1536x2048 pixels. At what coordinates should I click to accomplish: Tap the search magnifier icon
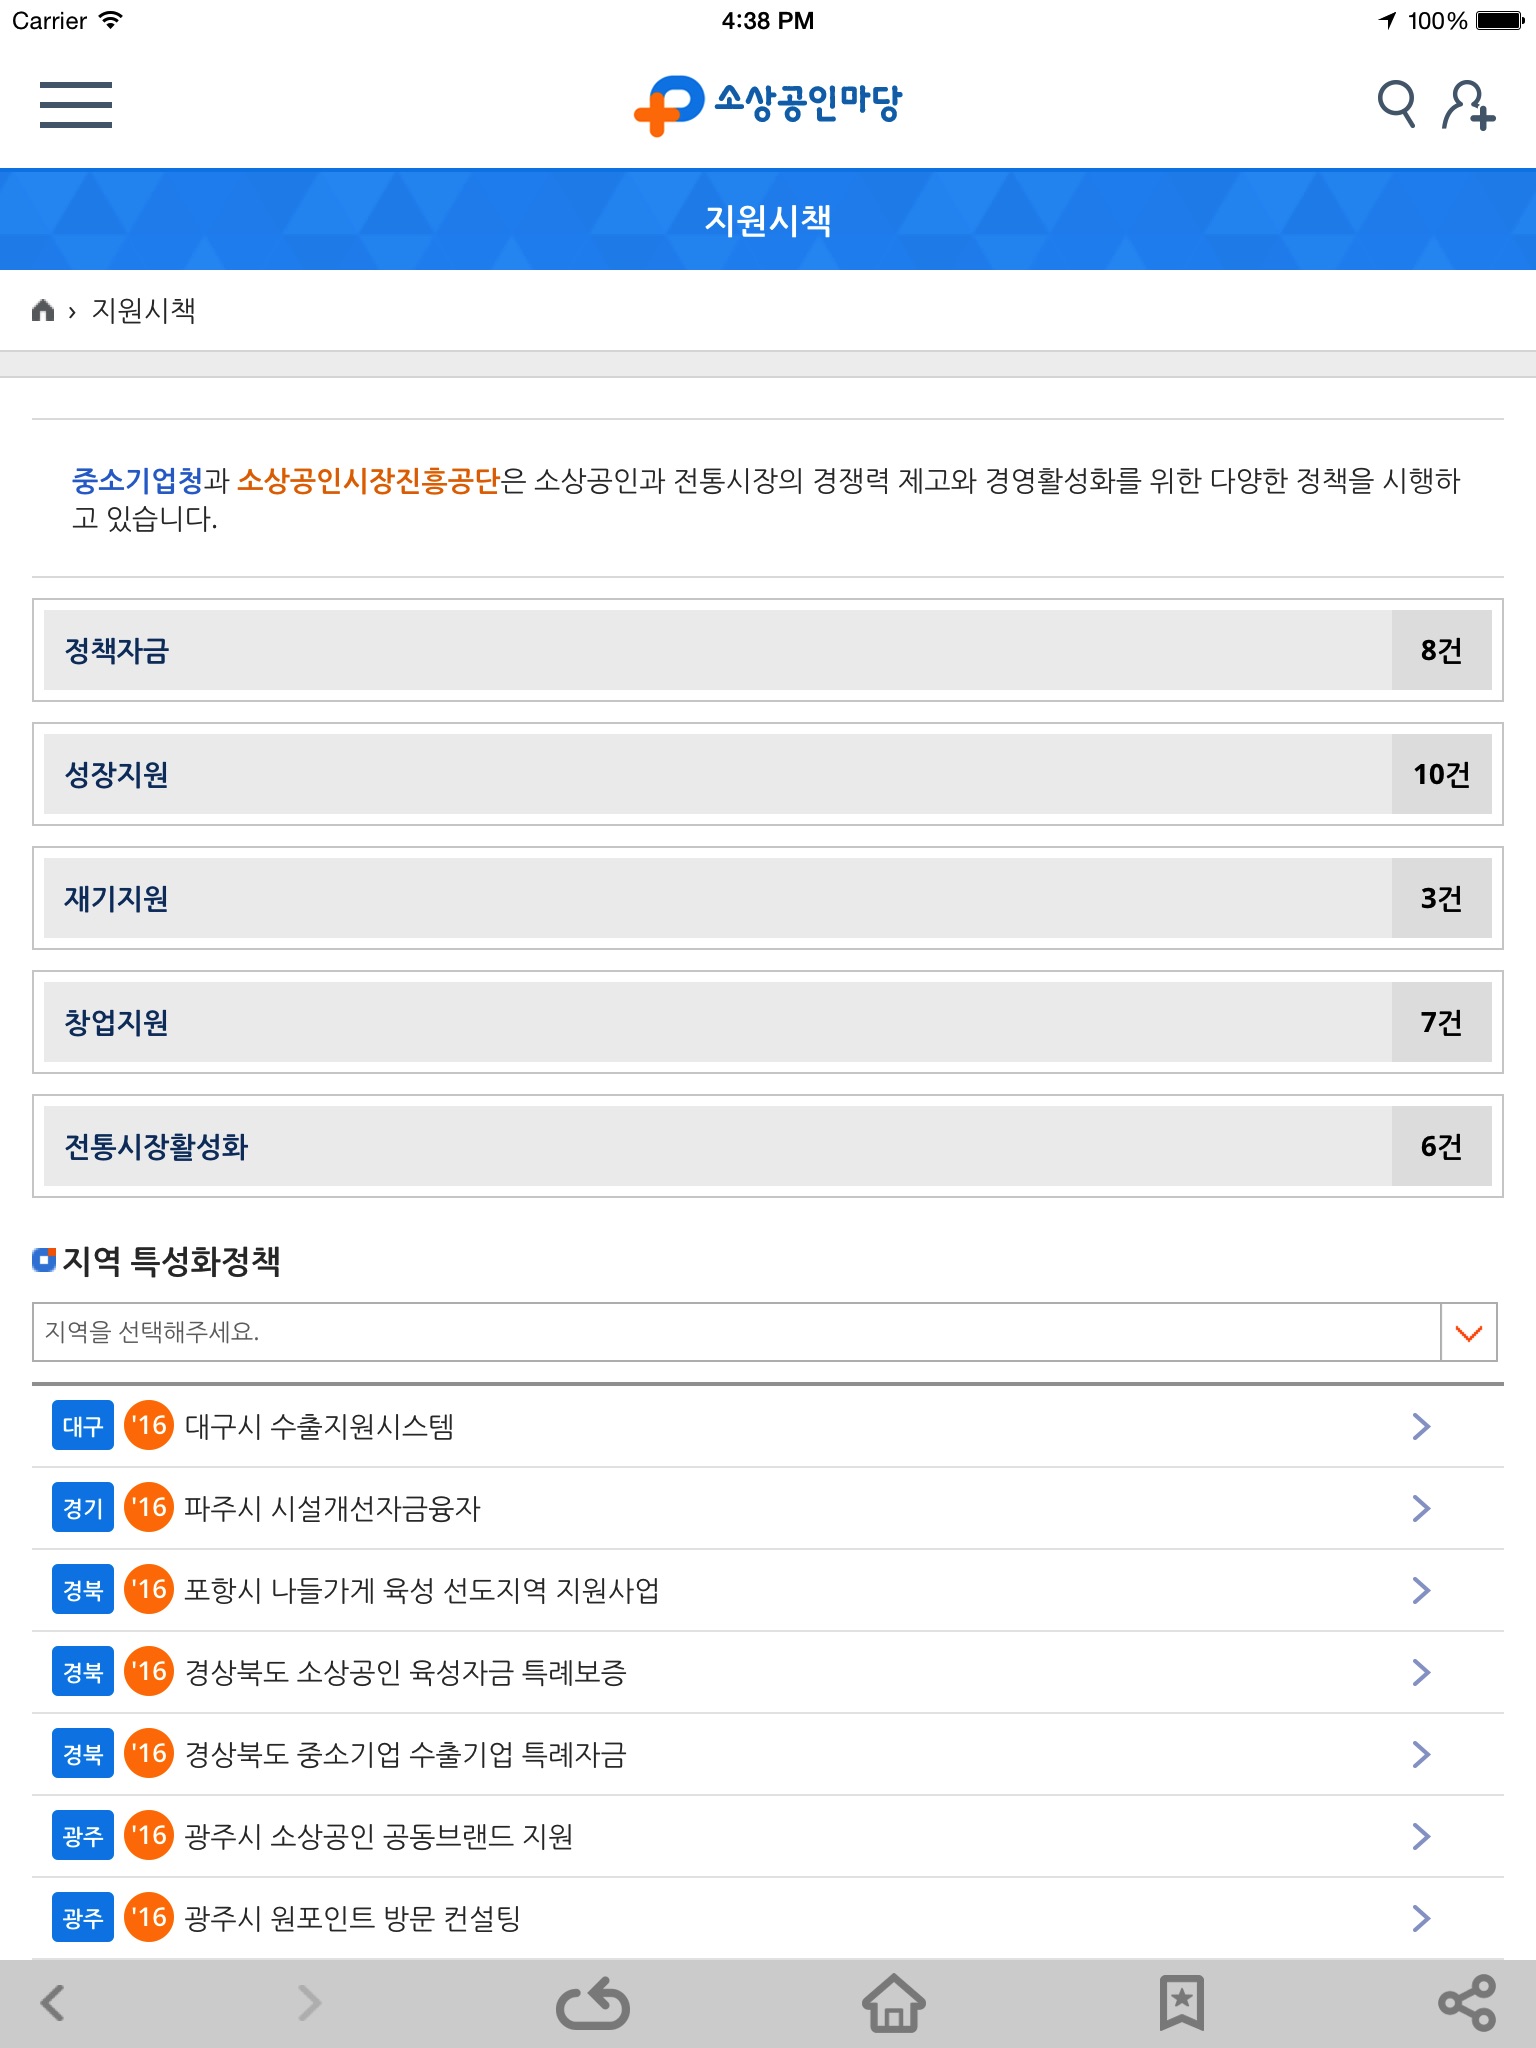pyautogui.click(x=1396, y=103)
